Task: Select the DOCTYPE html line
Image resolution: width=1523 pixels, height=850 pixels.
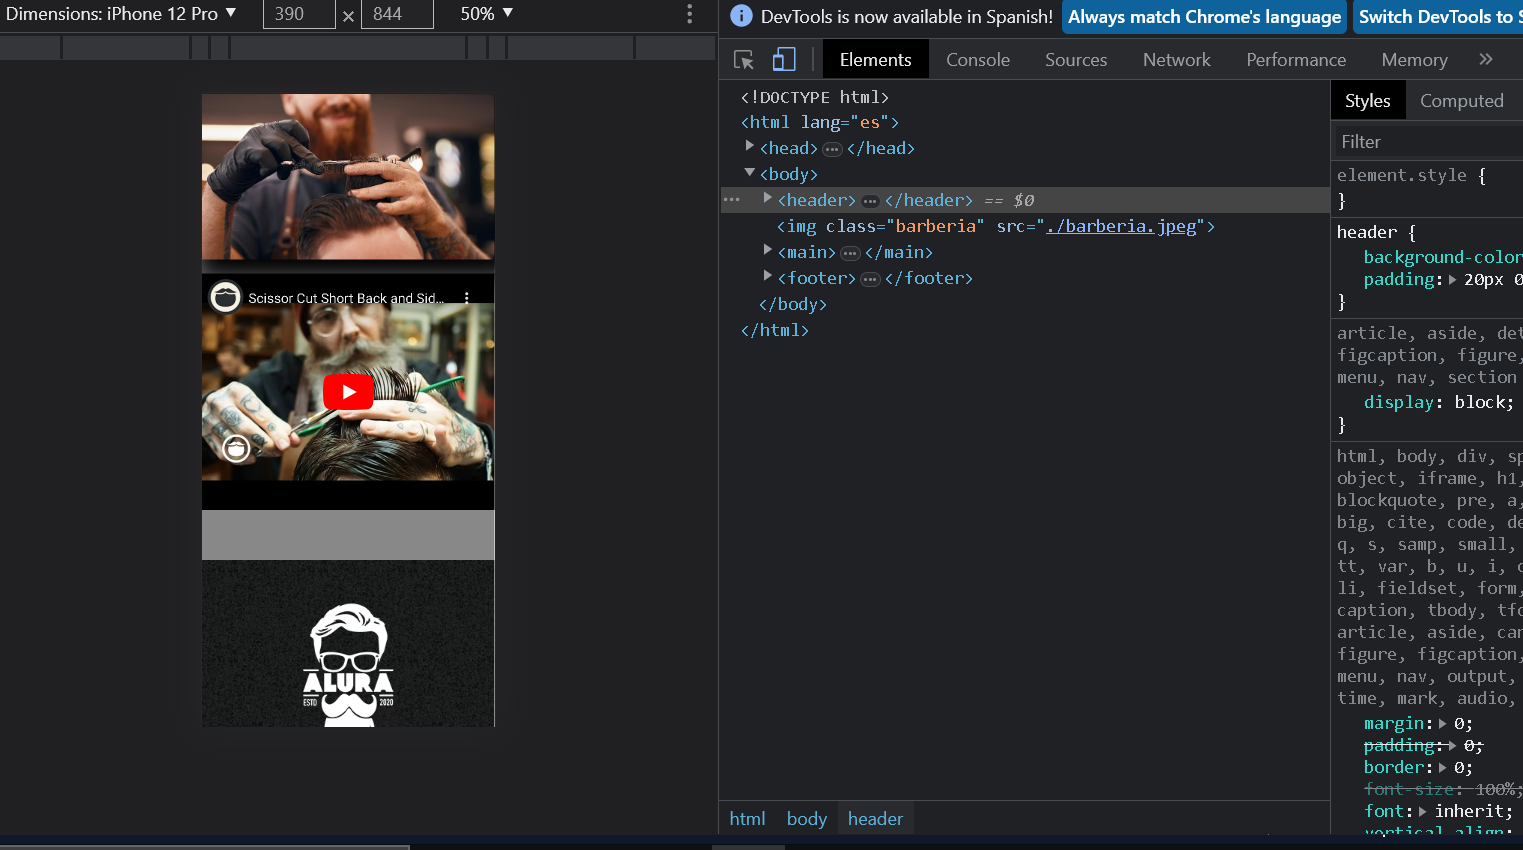Action: [814, 97]
